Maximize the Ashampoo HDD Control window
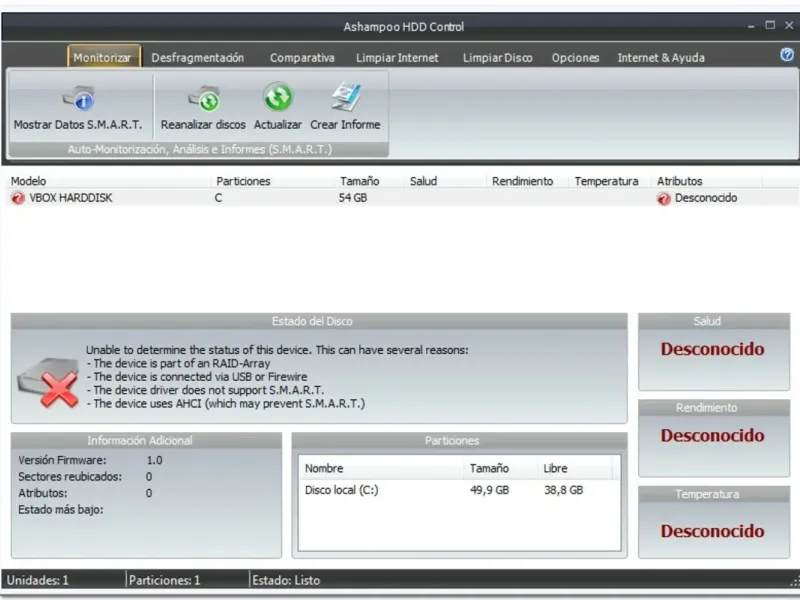This screenshot has width=800, height=600. pyautogui.click(x=770, y=25)
